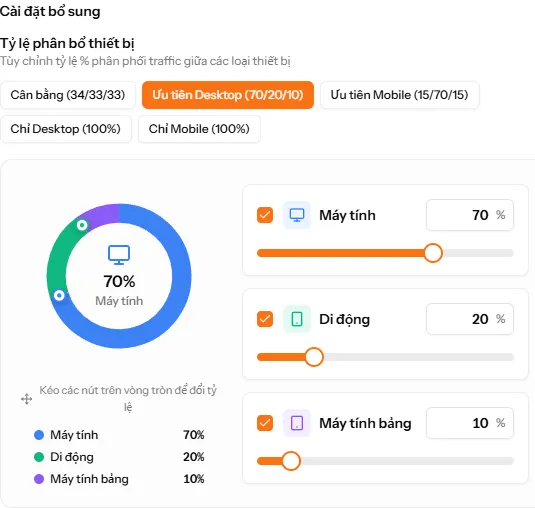The image size is (535, 508).
Task: Click the donut handle between purple and green segments
Action: (82, 225)
